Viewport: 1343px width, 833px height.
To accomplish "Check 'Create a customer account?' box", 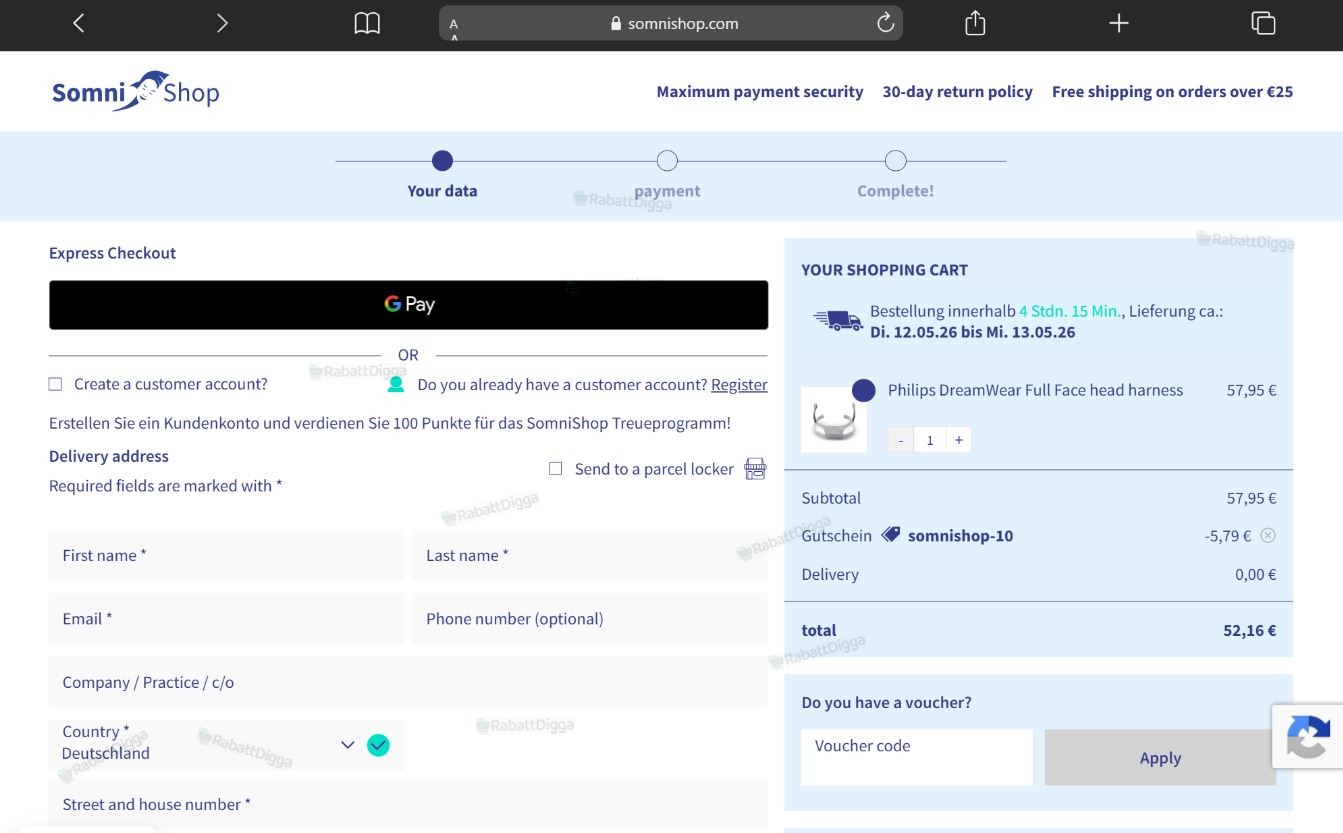I will point(55,384).
